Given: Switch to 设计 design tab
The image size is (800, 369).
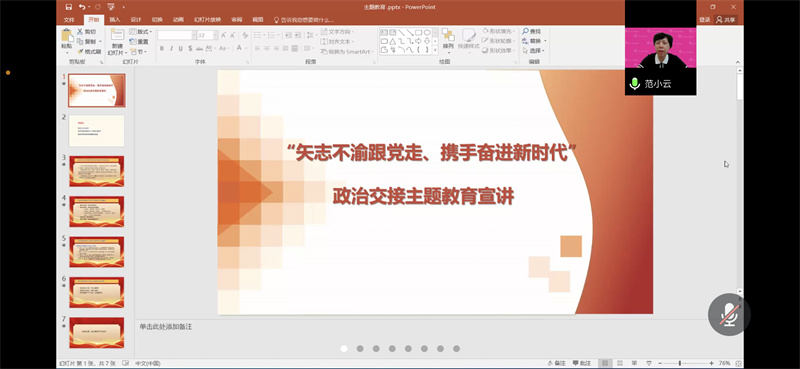Looking at the screenshot, I should [x=136, y=19].
